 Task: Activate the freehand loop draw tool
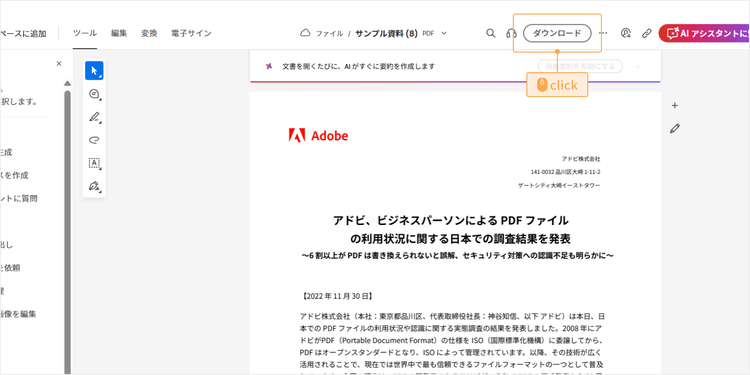pyautogui.click(x=94, y=140)
